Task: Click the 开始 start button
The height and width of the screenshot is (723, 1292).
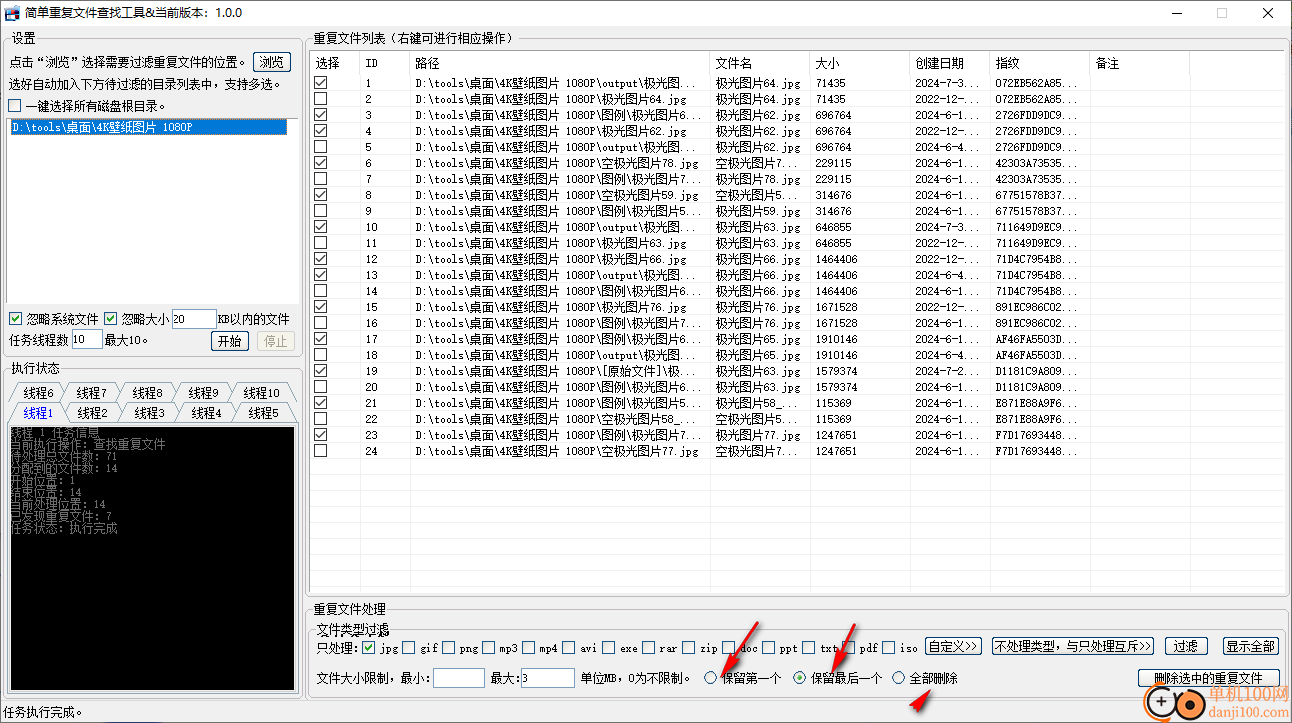Action: [x=229, y=341]
